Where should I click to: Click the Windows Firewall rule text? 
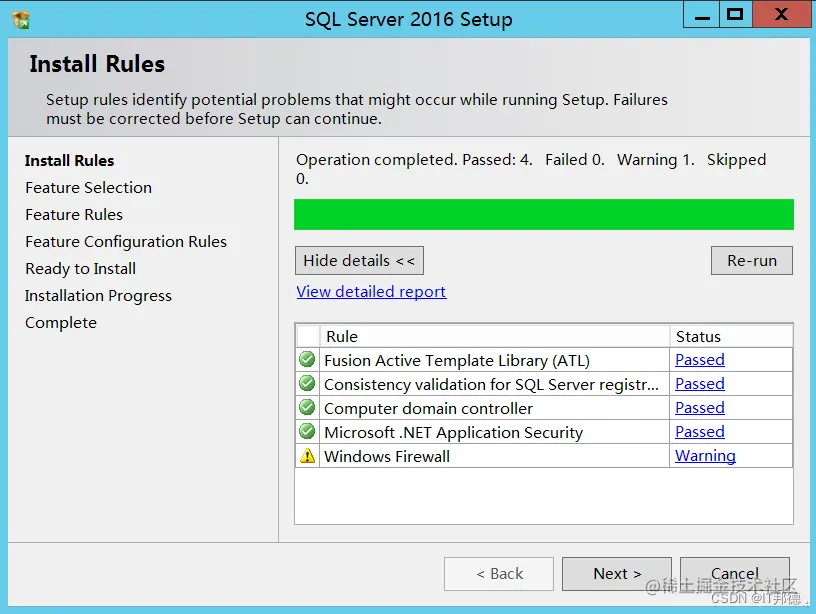(387, 456)
